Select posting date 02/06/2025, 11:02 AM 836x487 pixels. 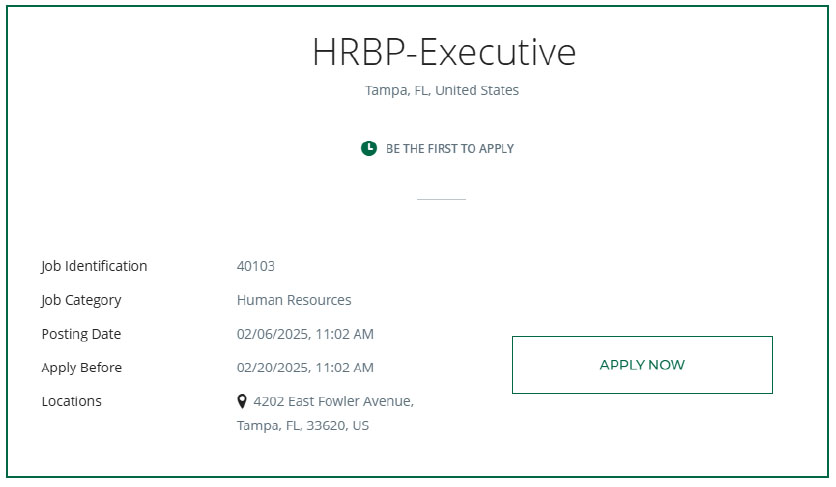[305, 334]
